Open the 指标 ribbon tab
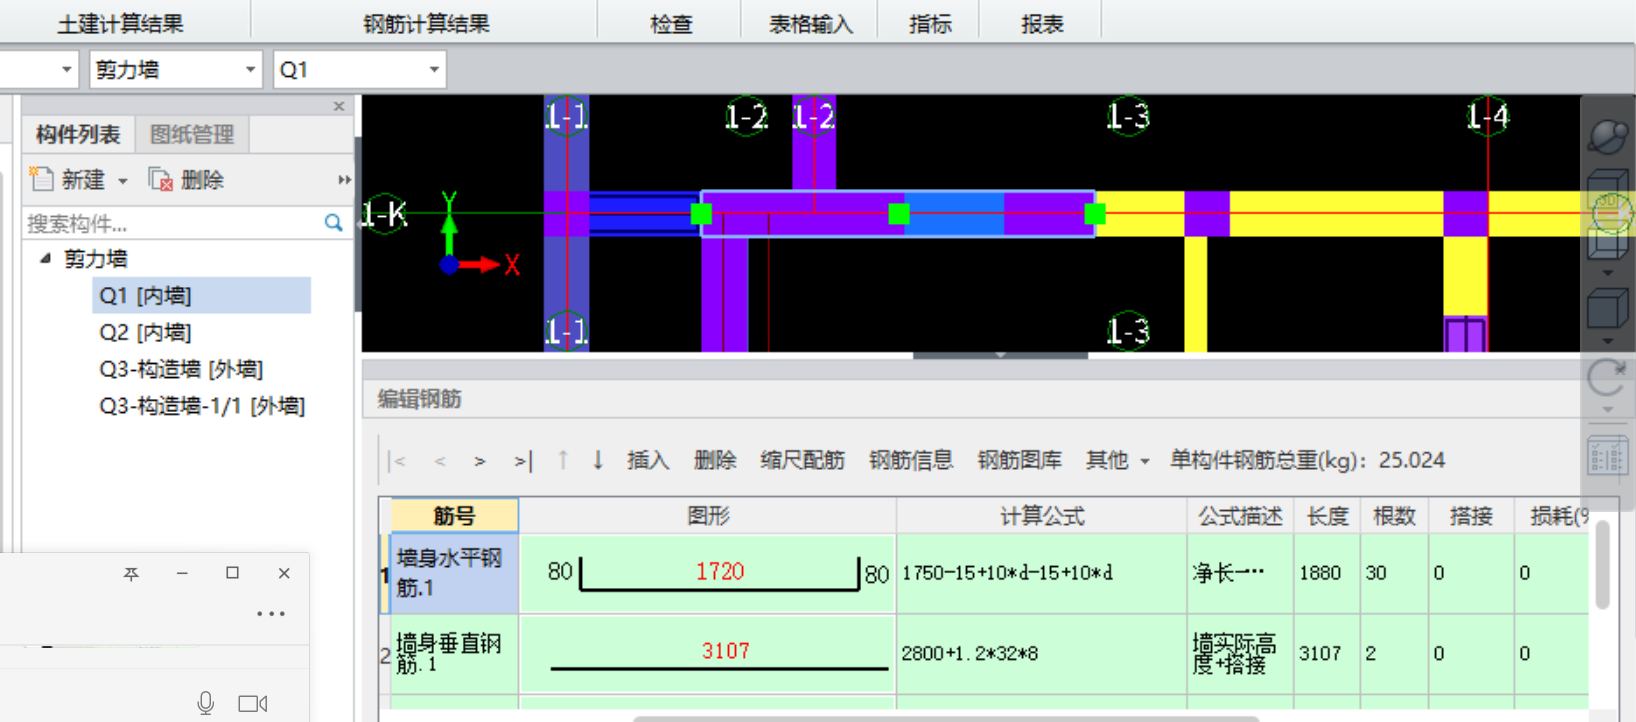The height and width of the screenshot is (722, 1636). (930, 24)
